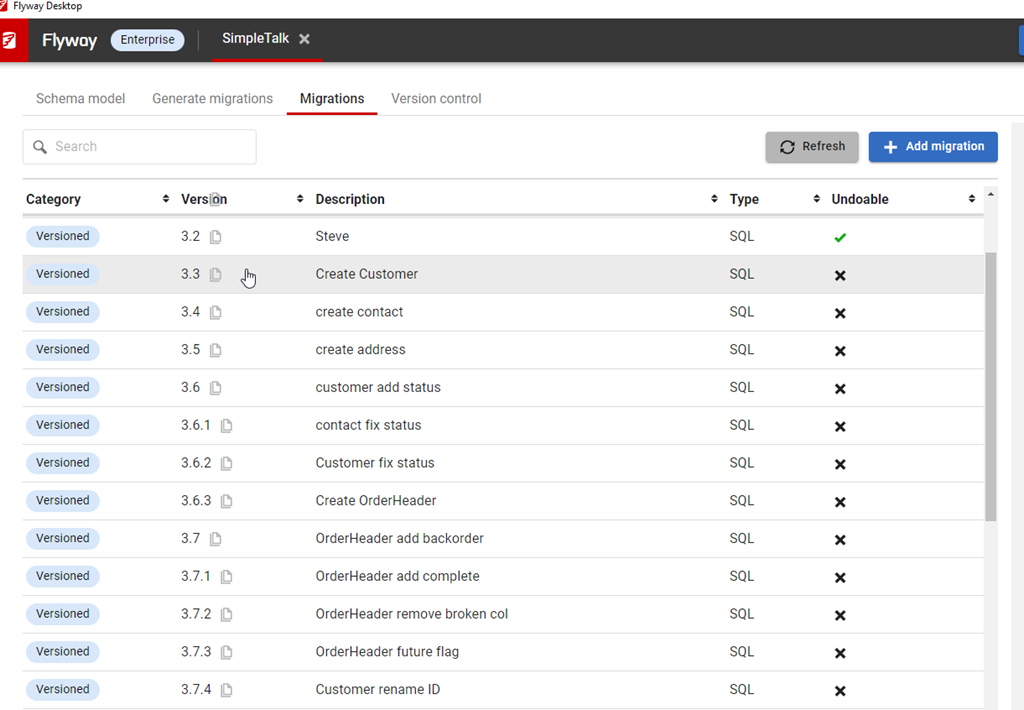Image resolution: width=1024 pixels, height=710 pixels.
Task: Sort the table by Category column
Action: pyautogui.click(x=166, y=199)
